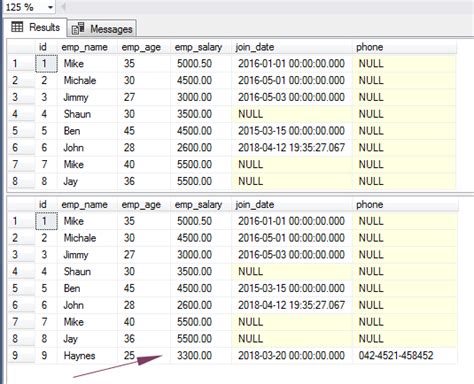
Task: Select the join_date column header in second grid
Action: 292,204
